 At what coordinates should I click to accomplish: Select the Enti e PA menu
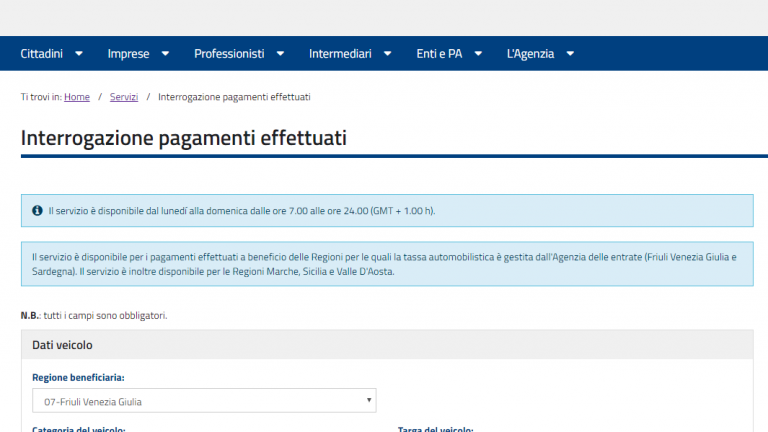(x=439, y=54)
